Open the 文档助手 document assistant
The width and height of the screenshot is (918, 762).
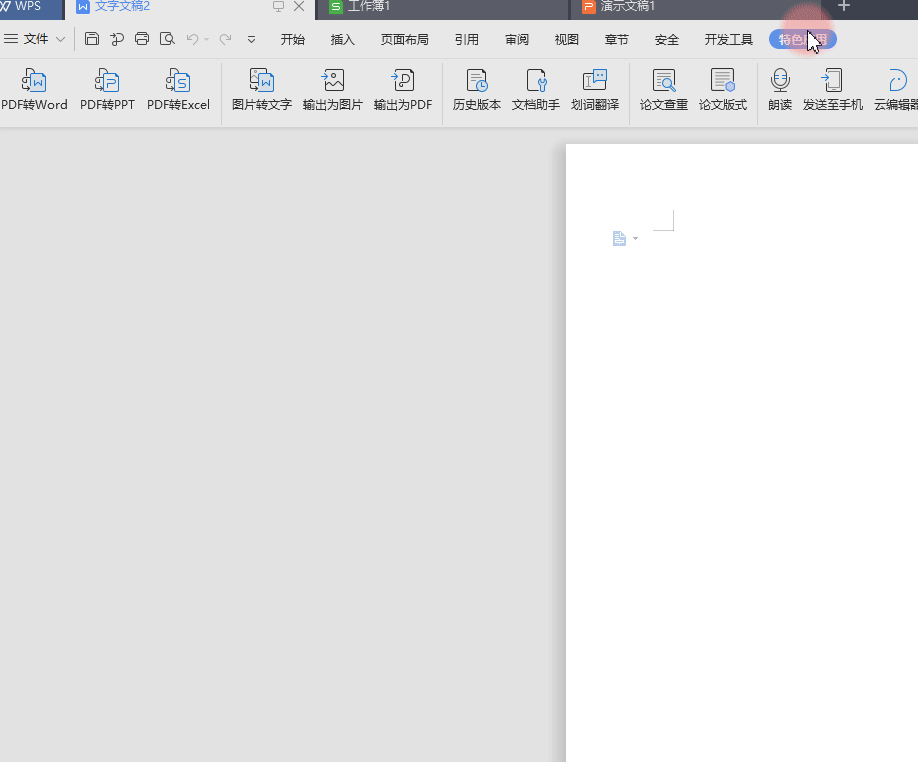click(536, 91)
